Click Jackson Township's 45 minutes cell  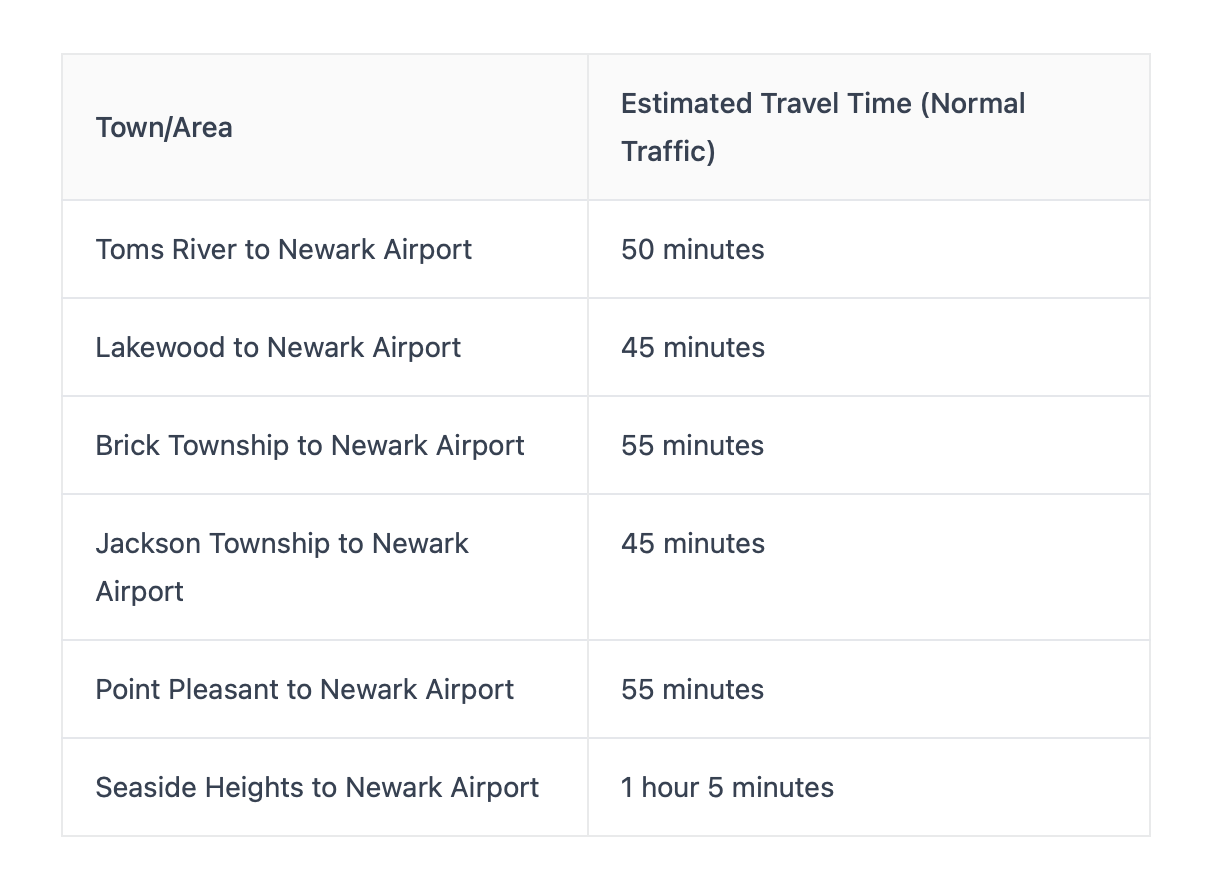(692, 543)
